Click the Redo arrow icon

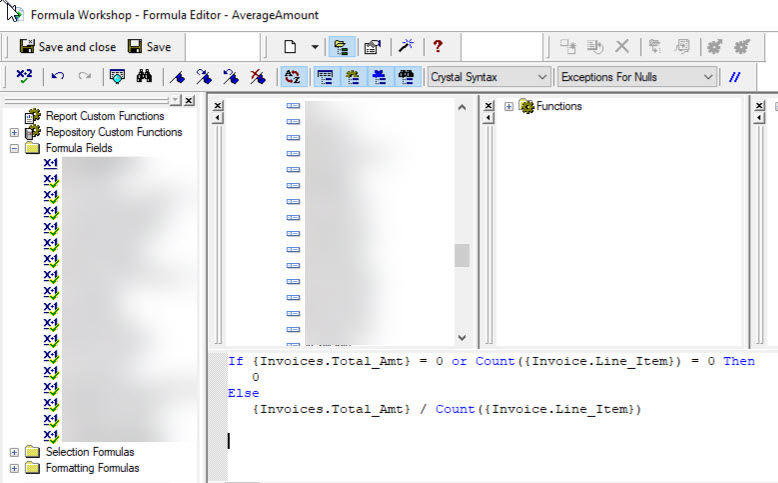click(x=85, y=76)
